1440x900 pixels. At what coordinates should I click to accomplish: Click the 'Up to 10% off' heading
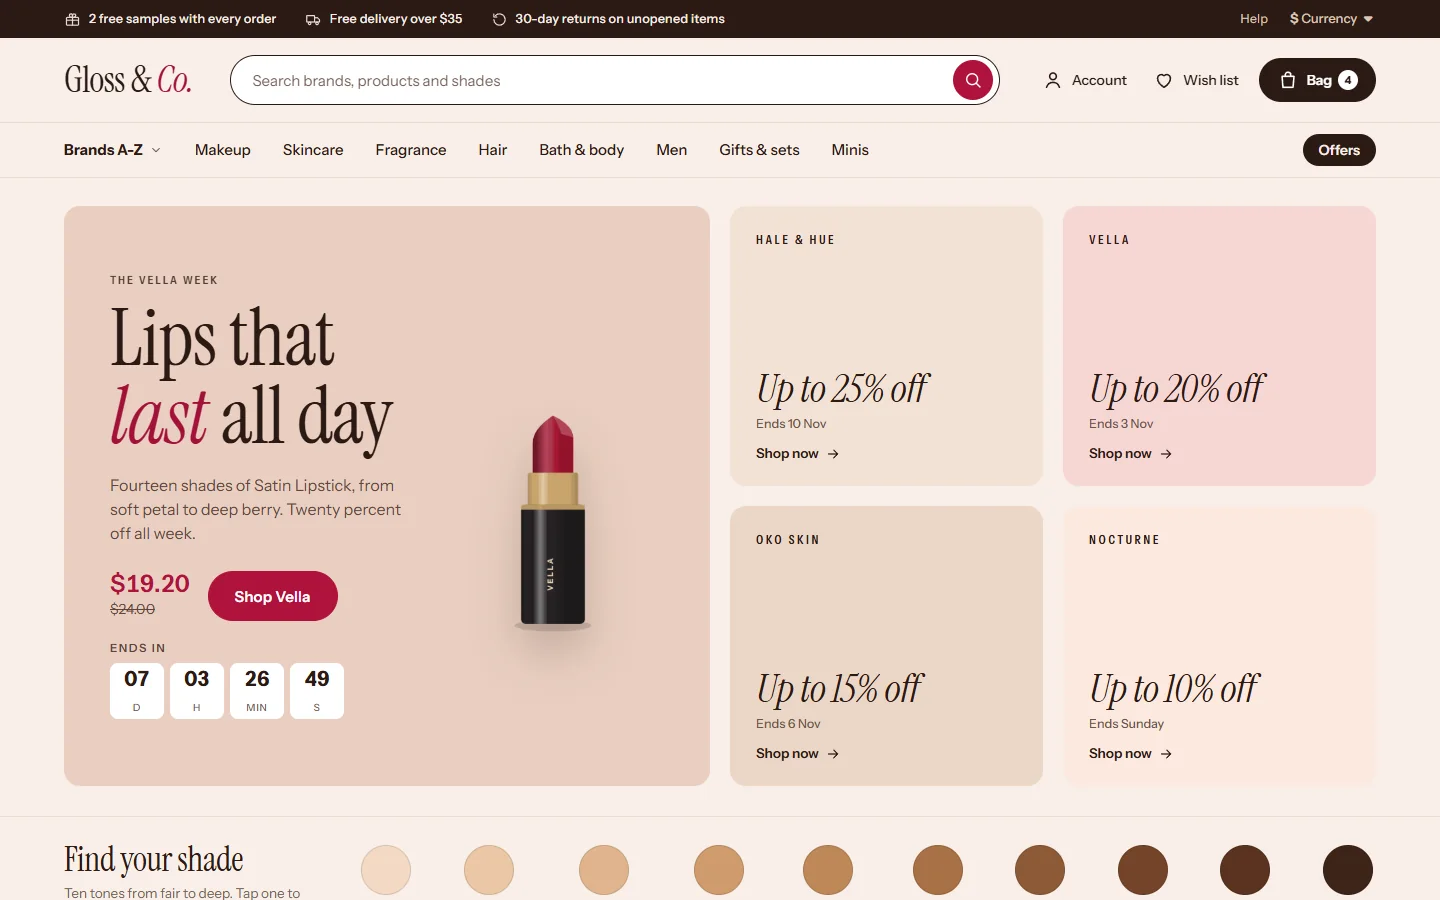[1174, 689]
